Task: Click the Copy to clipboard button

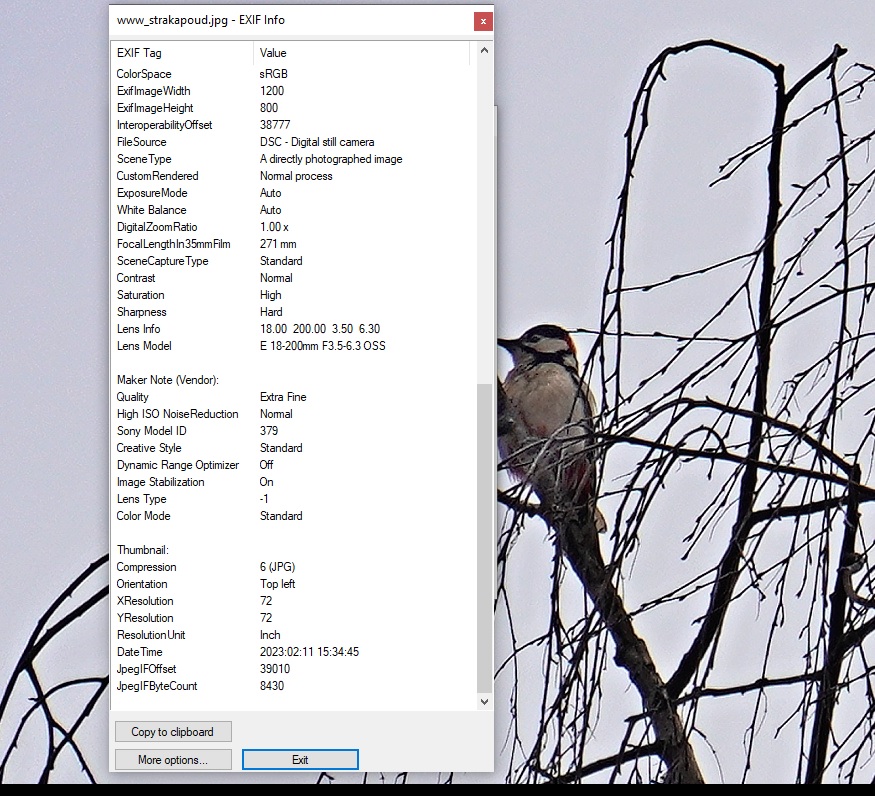Action: [173, 732]
